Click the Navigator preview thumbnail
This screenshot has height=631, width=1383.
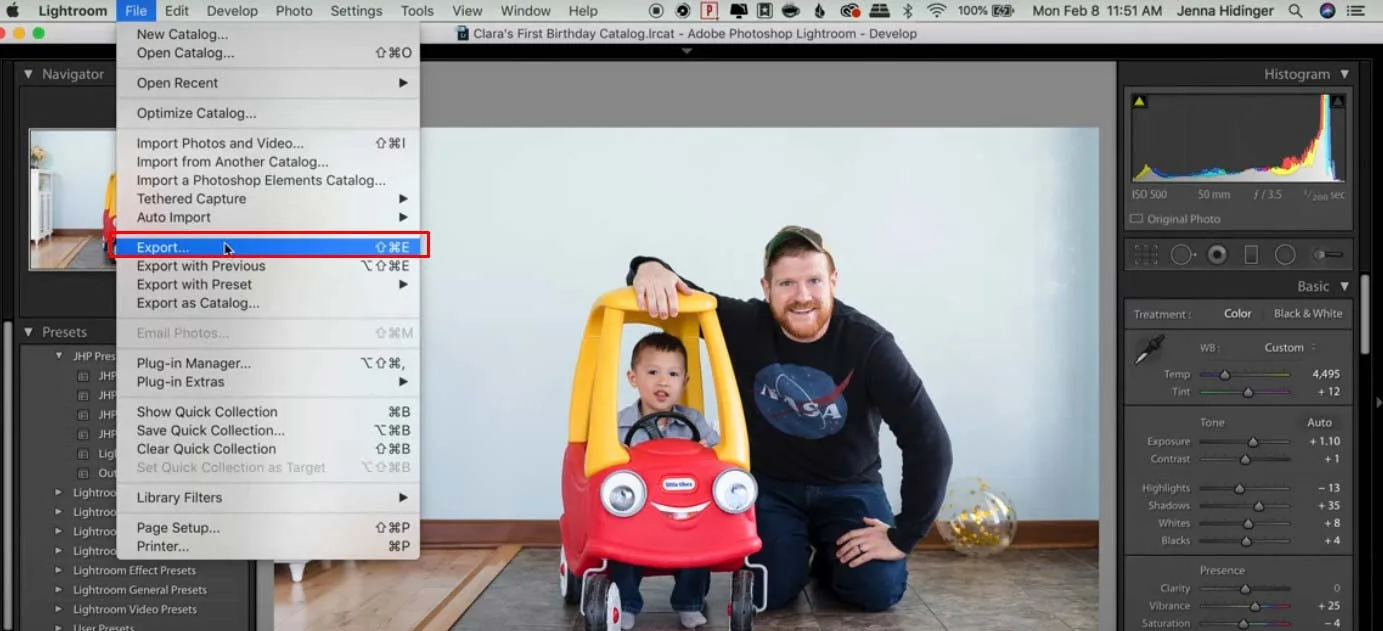72,199
